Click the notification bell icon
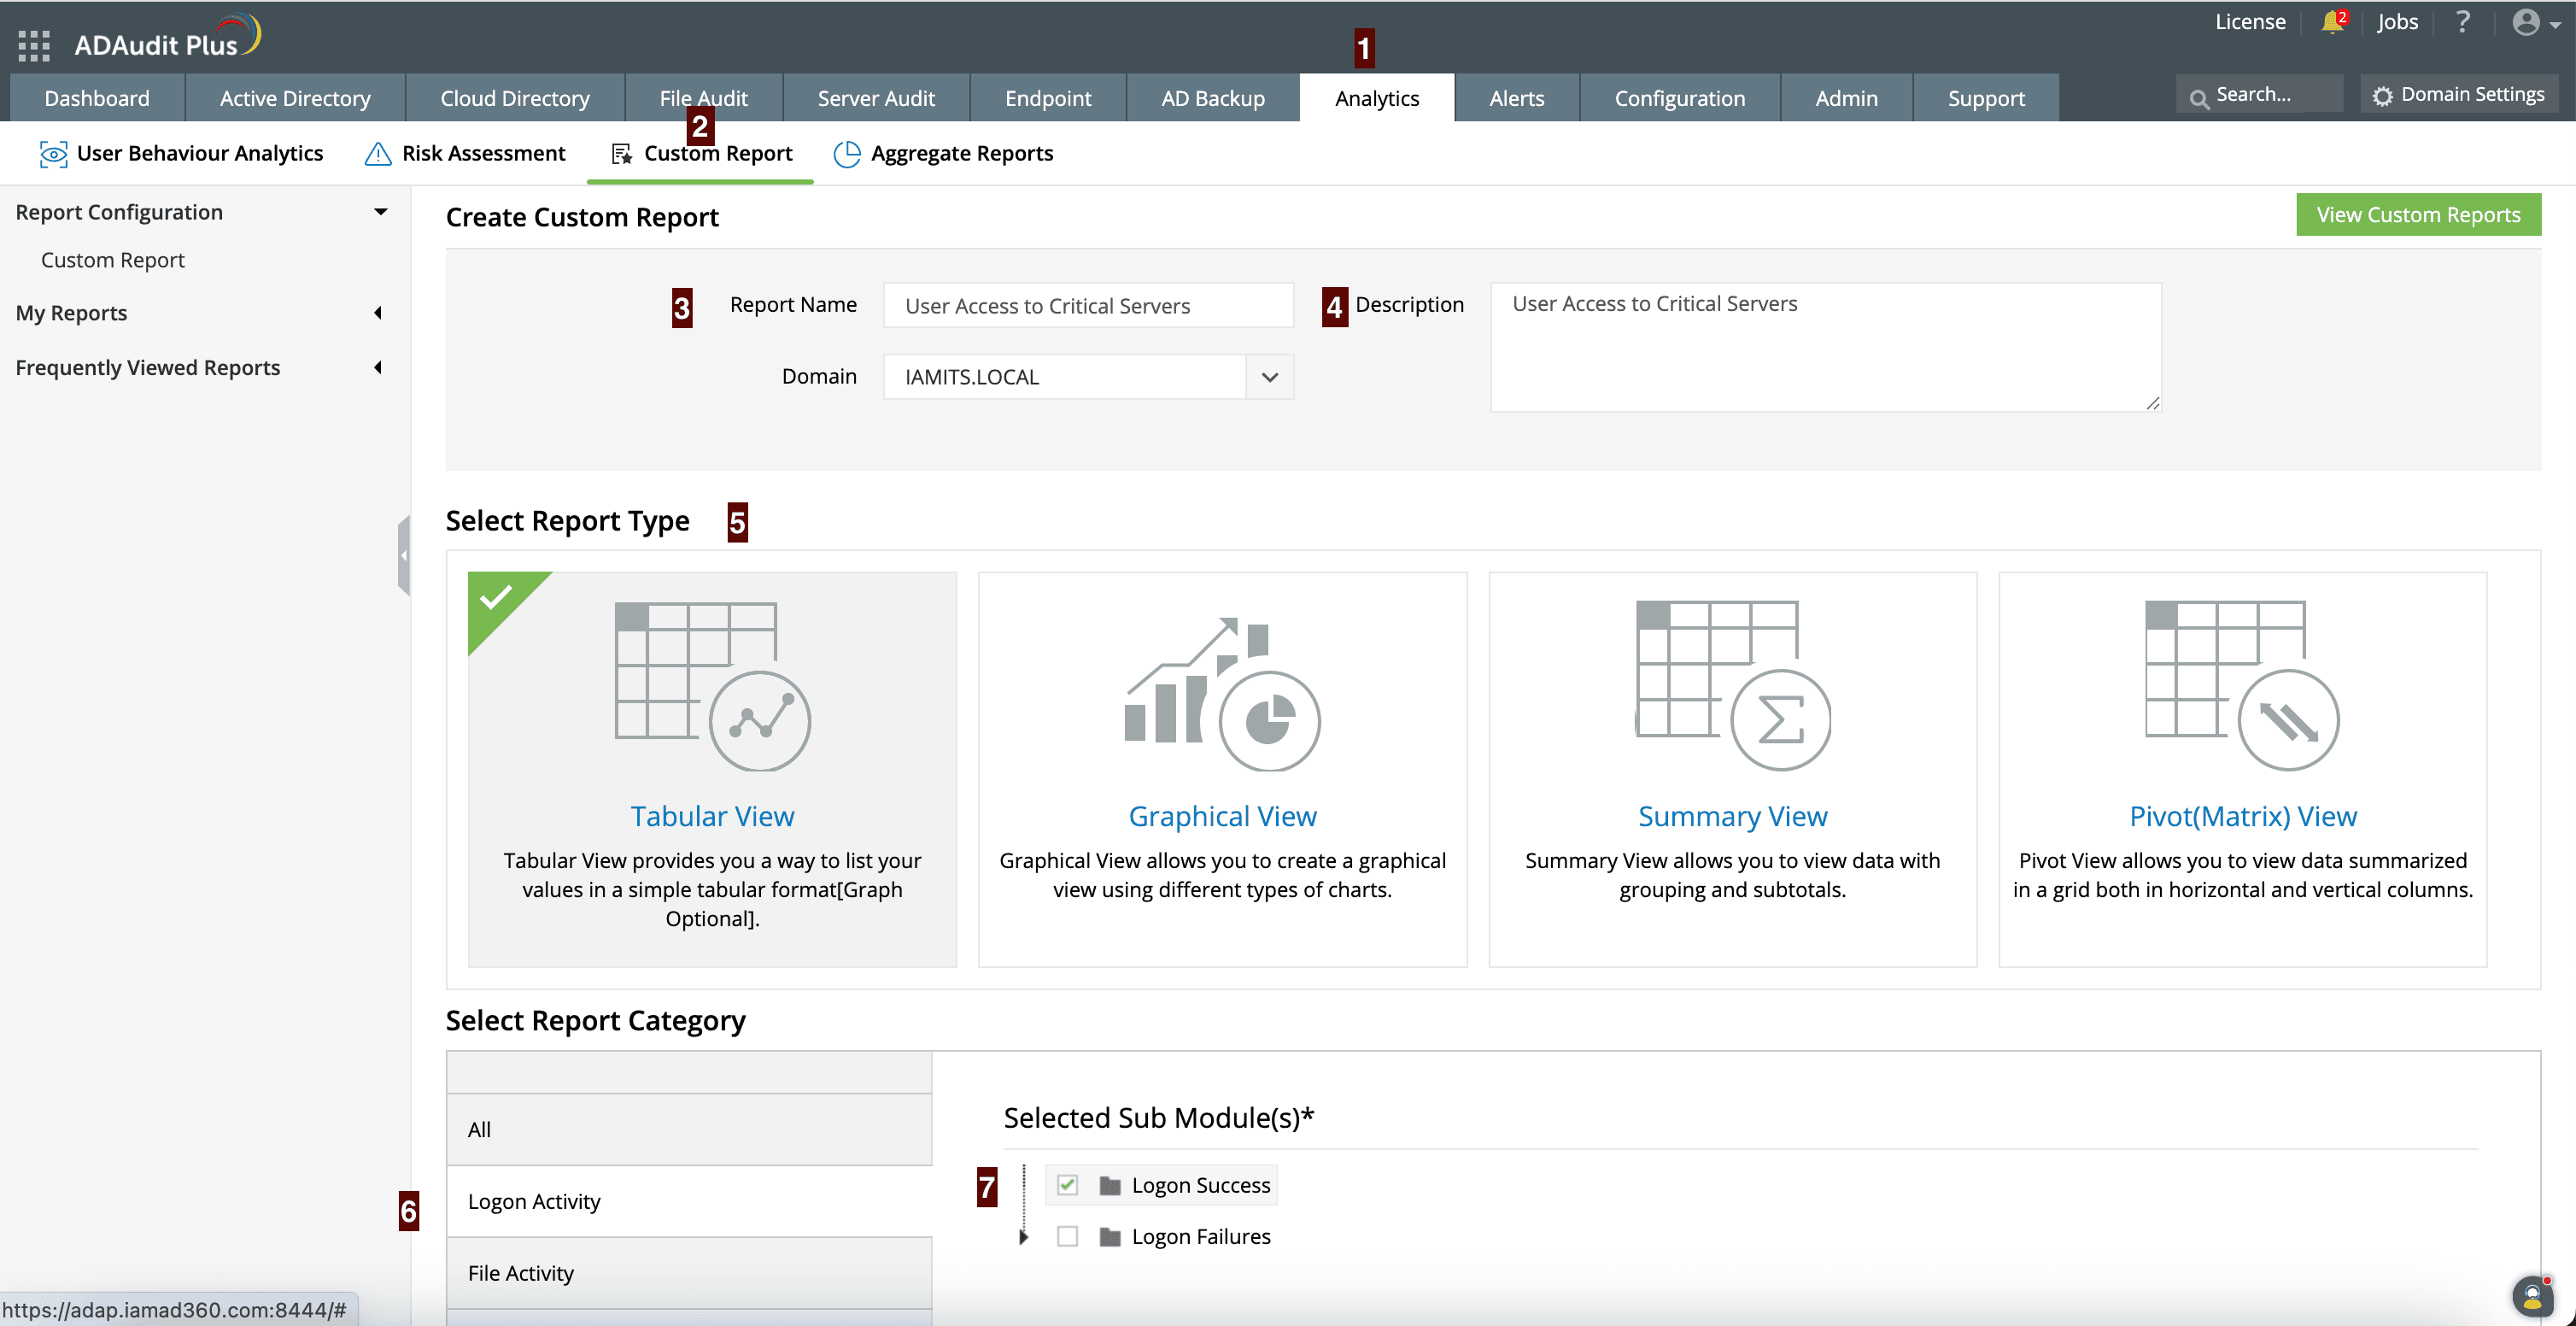 pos(2332,22)
